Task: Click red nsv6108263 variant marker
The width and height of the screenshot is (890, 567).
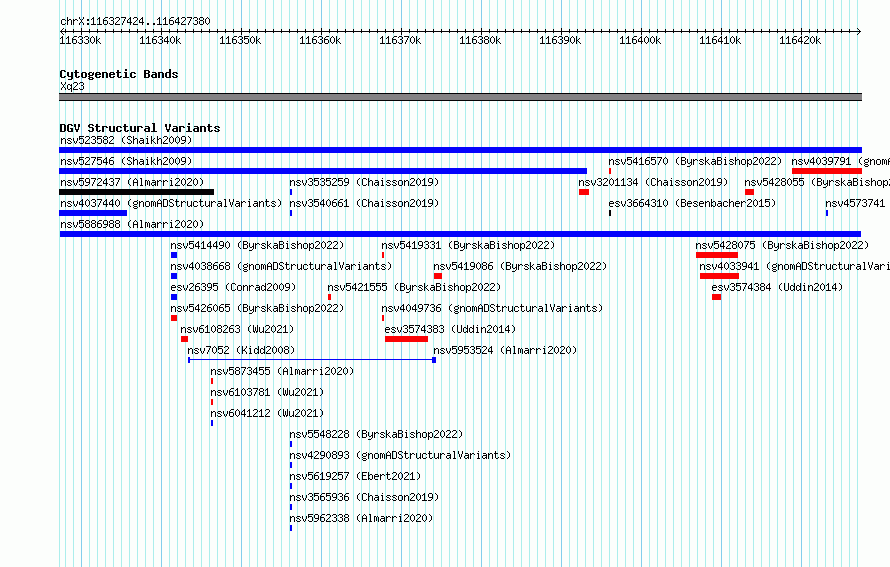Action: click(x=184, y=339)
